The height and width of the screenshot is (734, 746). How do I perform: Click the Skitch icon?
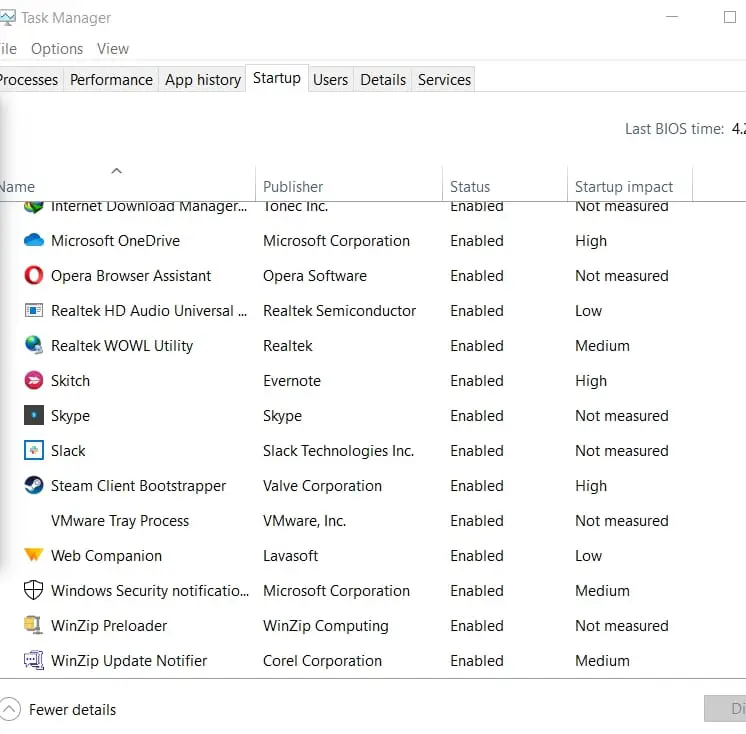click(34, 381)
